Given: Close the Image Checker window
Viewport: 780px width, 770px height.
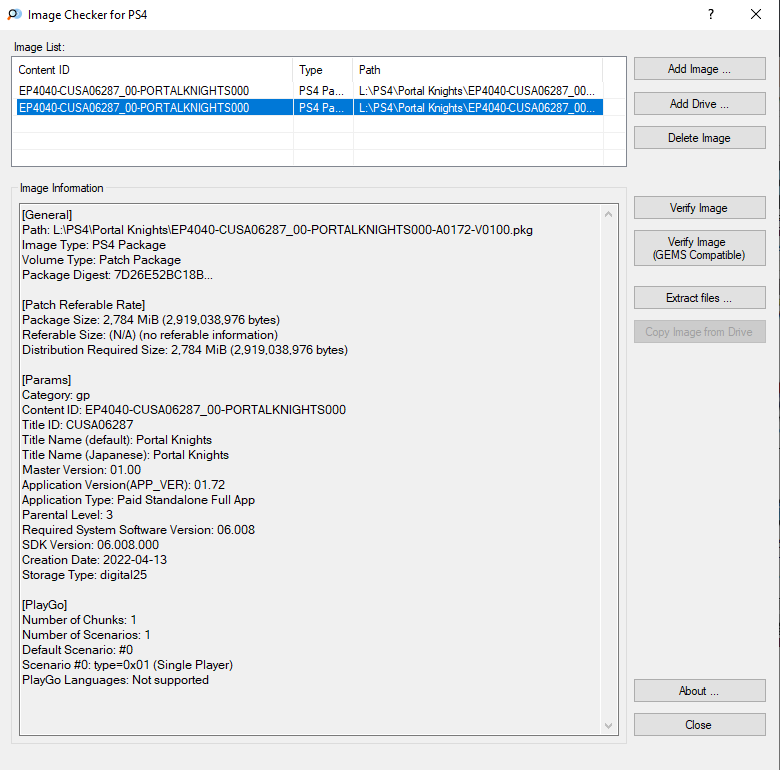Looking at the screenshot, I should click(x=756, y=14).
